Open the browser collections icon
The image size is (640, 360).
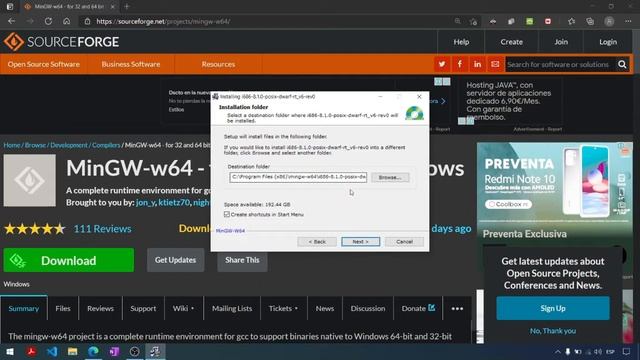590,21
